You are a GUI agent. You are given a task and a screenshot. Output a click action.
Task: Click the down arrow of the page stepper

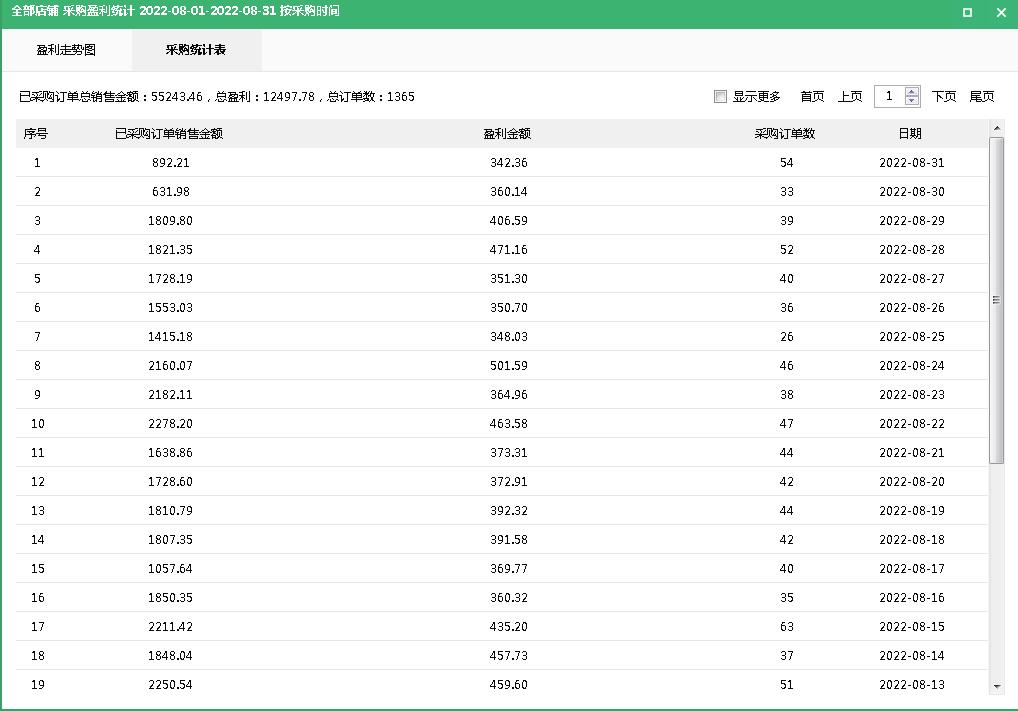tap(911, 101)
